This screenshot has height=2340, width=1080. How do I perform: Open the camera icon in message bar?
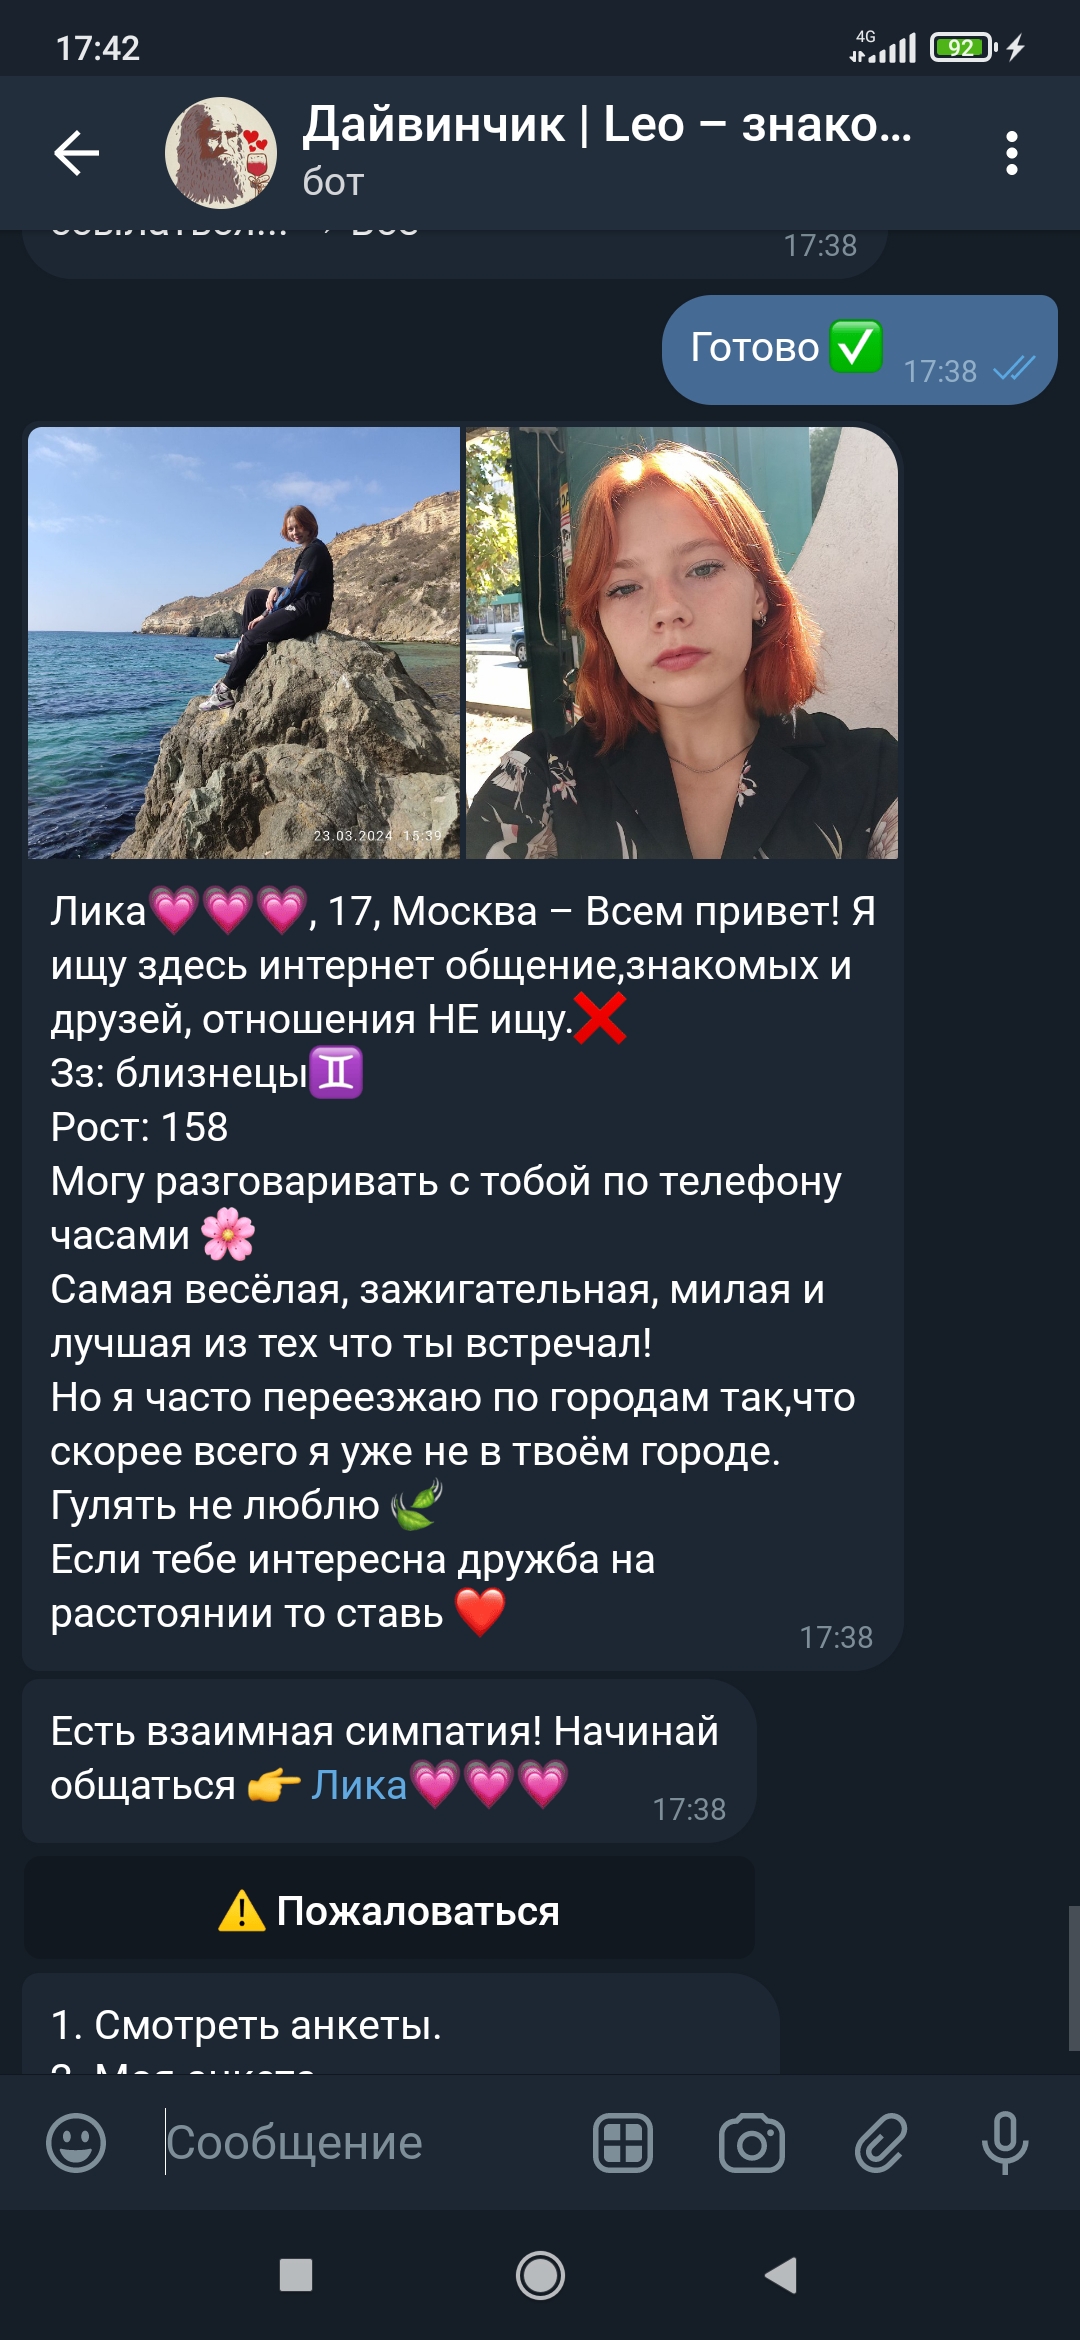(x=752, y=2142)
